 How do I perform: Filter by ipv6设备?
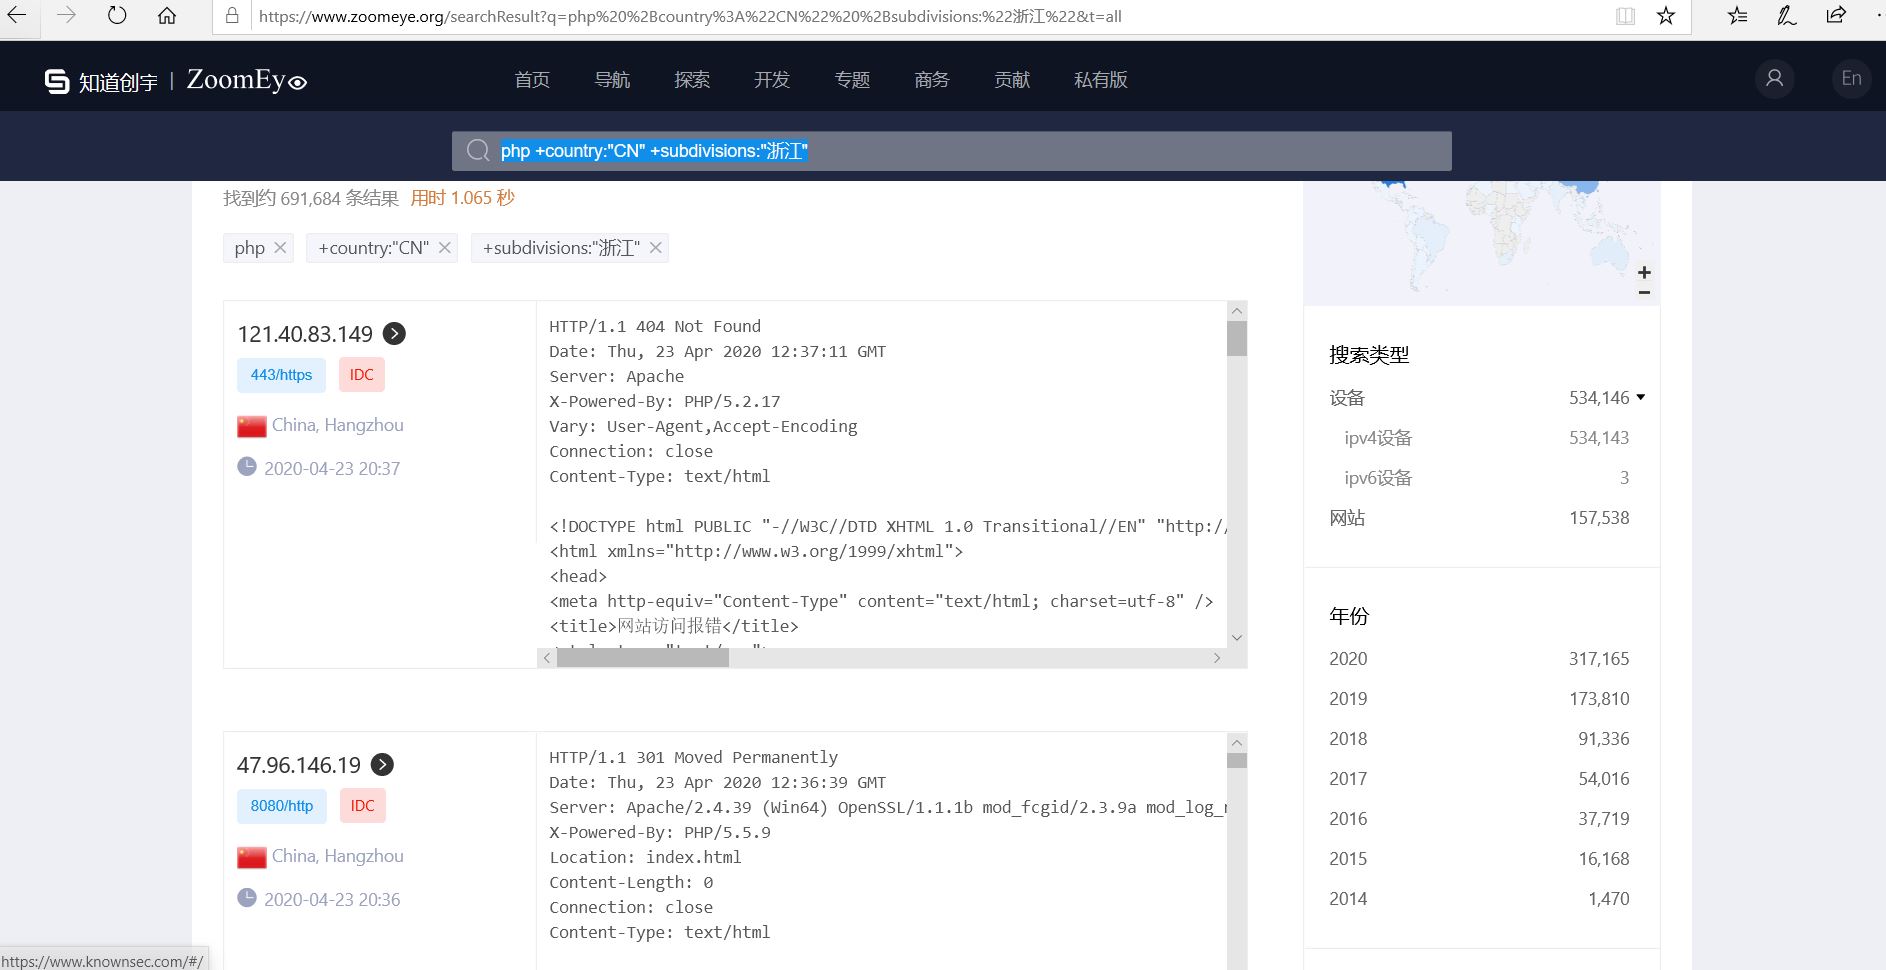(1378, 478)
